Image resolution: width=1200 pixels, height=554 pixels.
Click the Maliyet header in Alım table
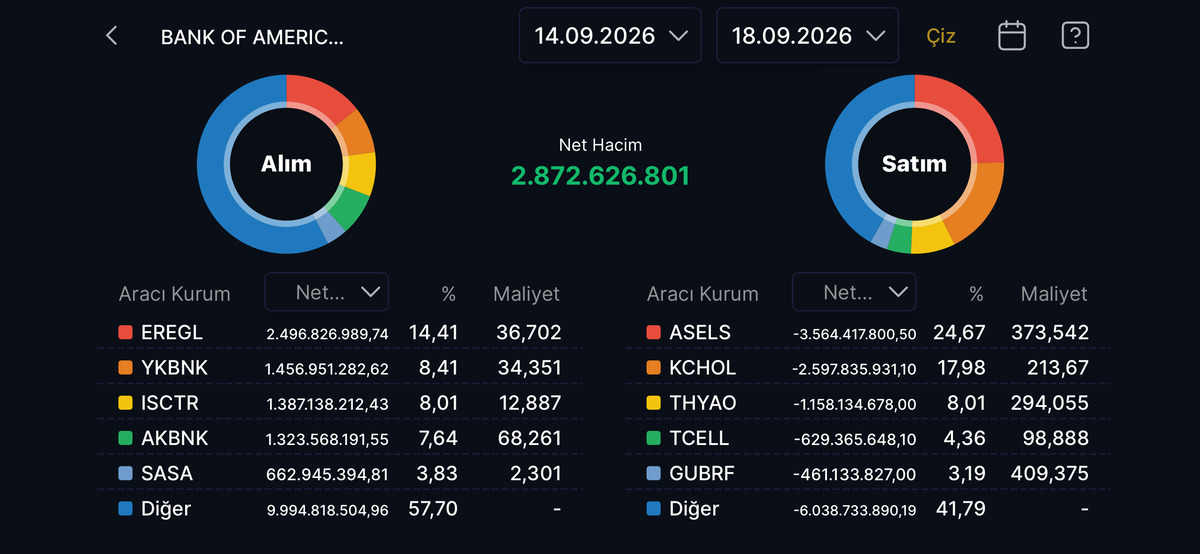pyautogui.click(x=526, y=294)
